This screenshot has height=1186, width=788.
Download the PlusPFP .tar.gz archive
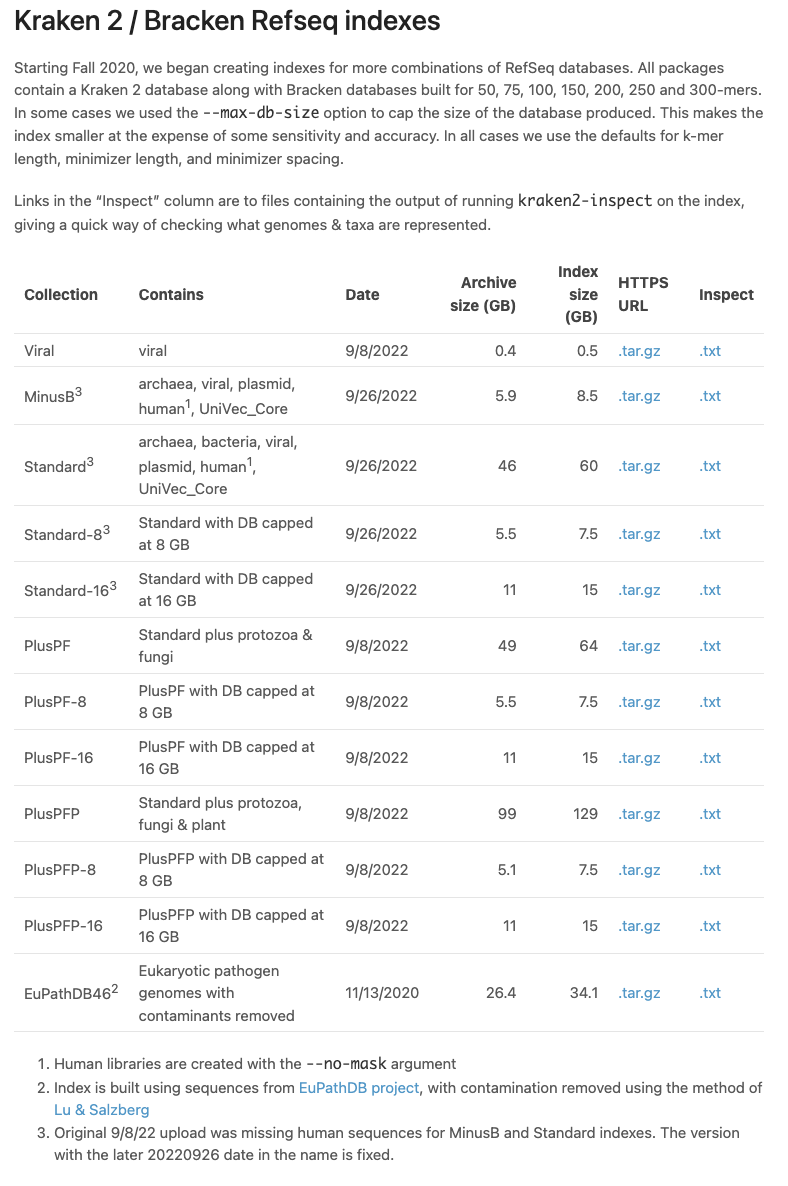(639, 814)
